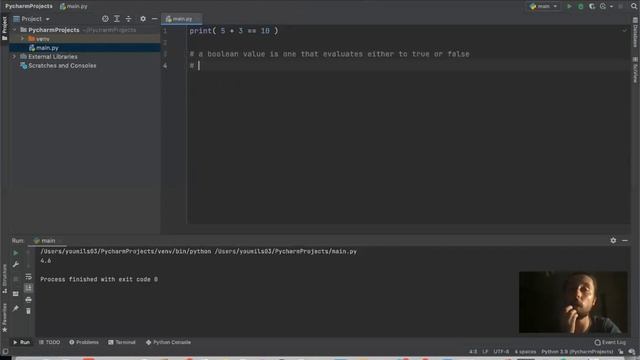Click the disabled stop button in toolbar
This screenshot has height=360, width=640.
[621, 6]
